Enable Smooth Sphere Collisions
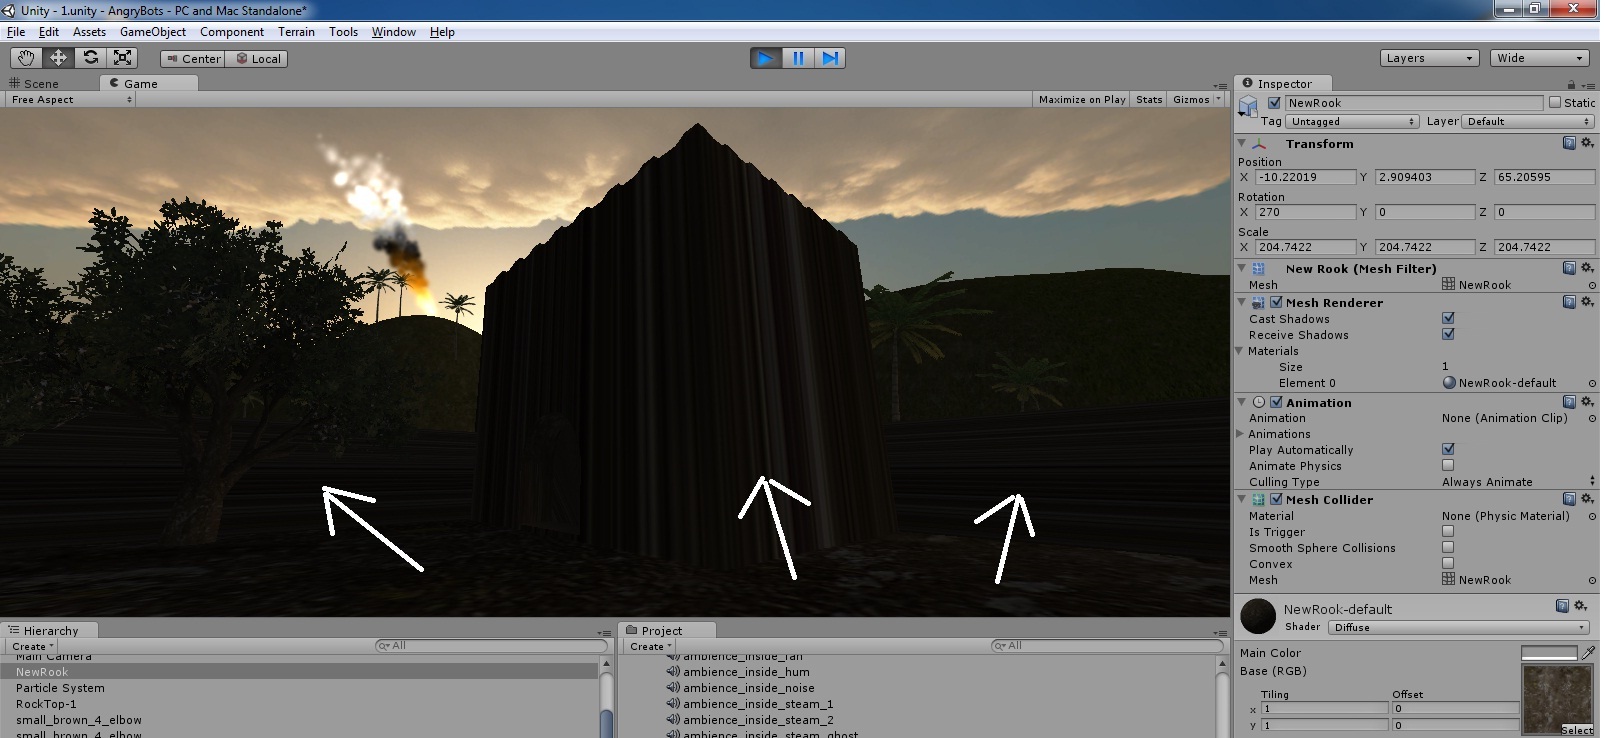1615x738 pixels. 1448,547
